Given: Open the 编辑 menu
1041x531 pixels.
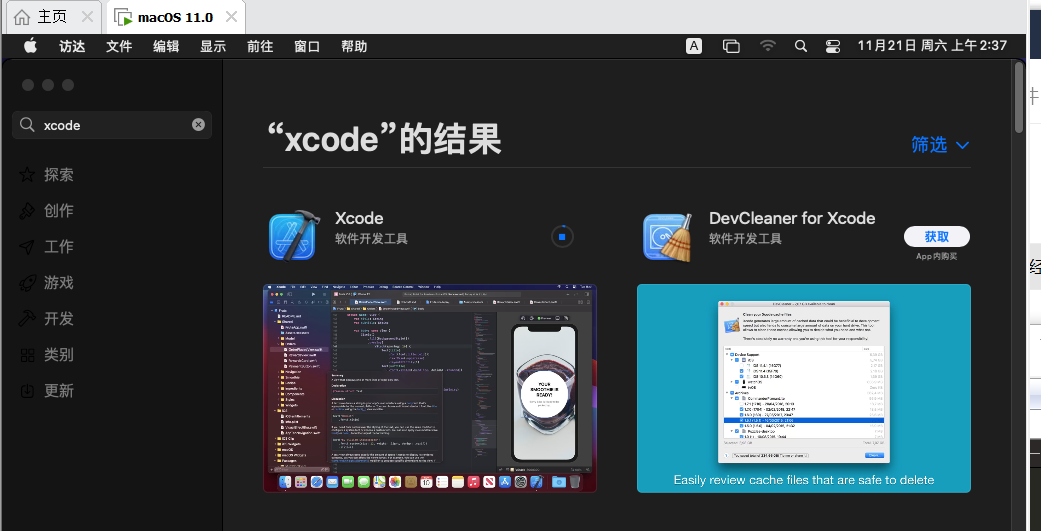Looking at the screenshot, I should pos(166,46).
